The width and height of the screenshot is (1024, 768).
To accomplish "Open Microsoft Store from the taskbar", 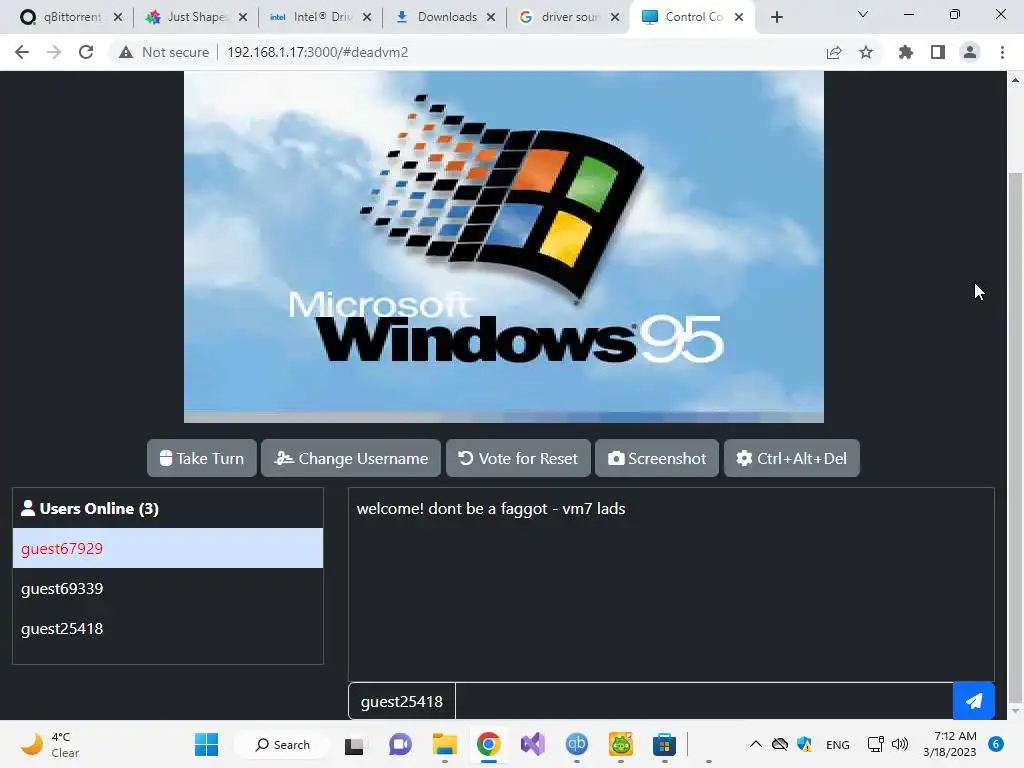I will [x=664, y=744].
